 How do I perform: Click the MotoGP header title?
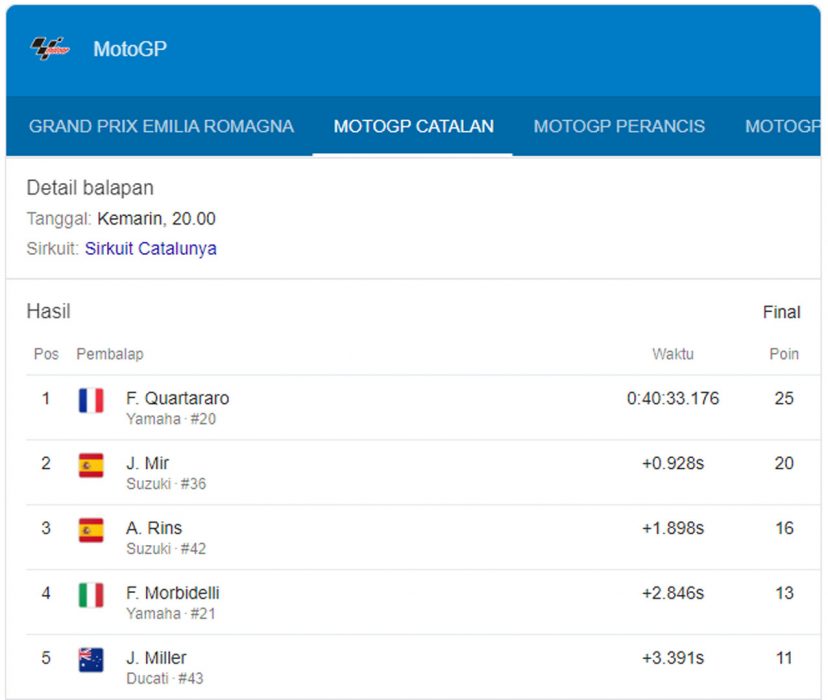pos(130,49)
